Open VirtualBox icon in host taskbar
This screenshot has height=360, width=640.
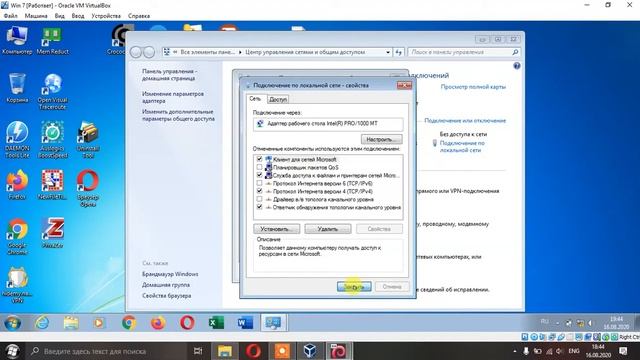click(310, 351)
